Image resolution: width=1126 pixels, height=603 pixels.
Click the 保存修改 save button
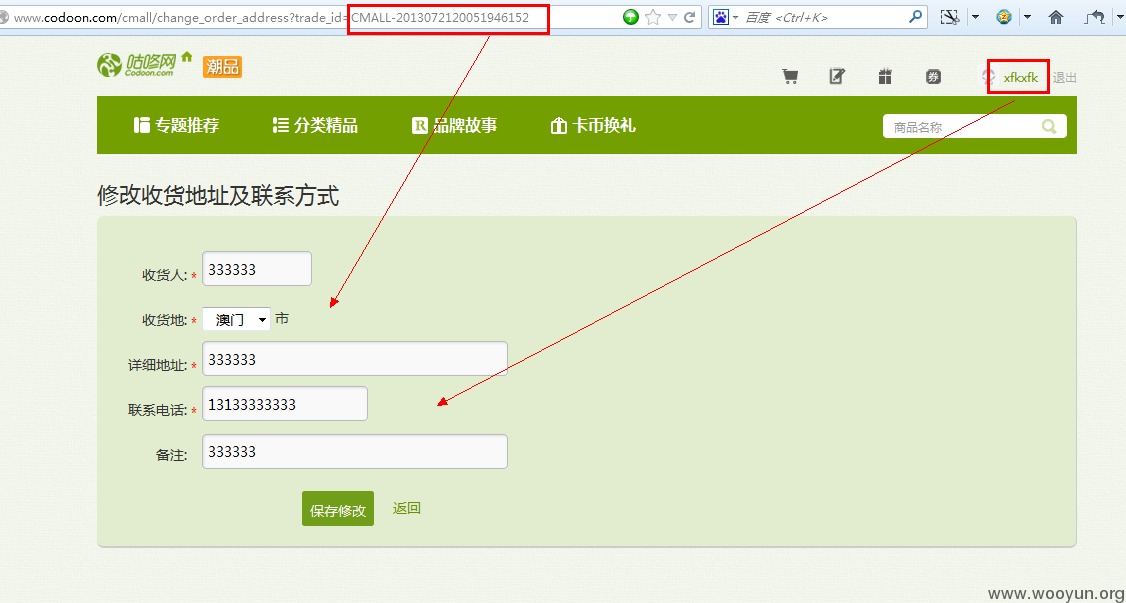pos(338,509)
